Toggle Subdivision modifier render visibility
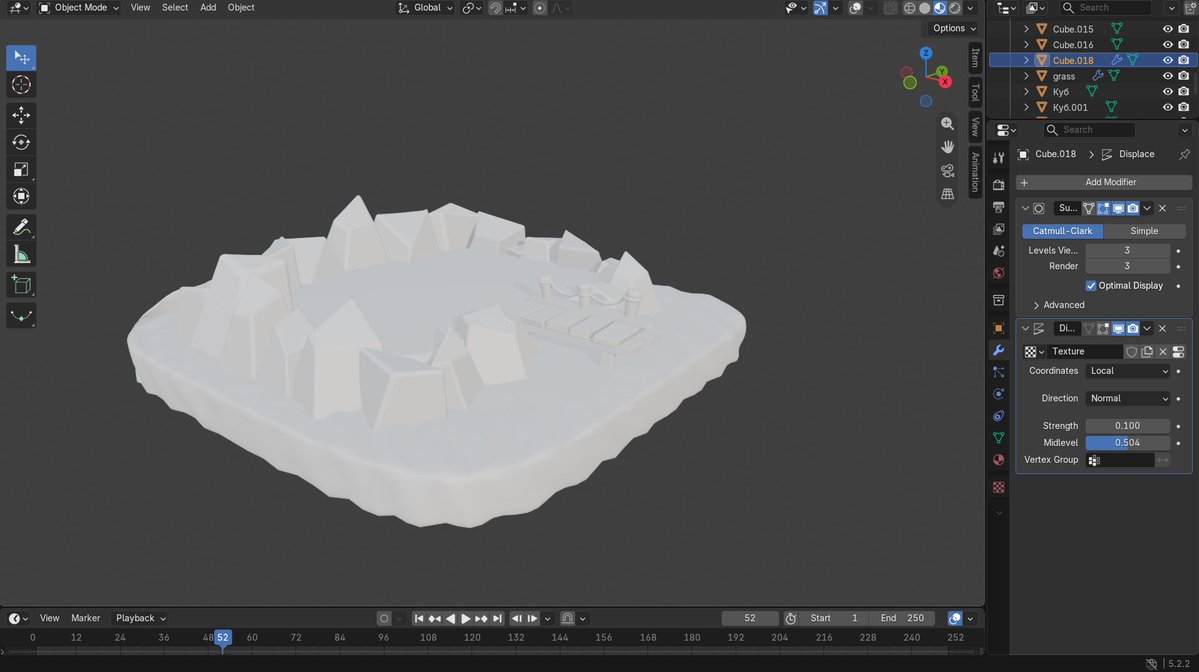Viewport: 1199px width, 672px height. 1132,208
